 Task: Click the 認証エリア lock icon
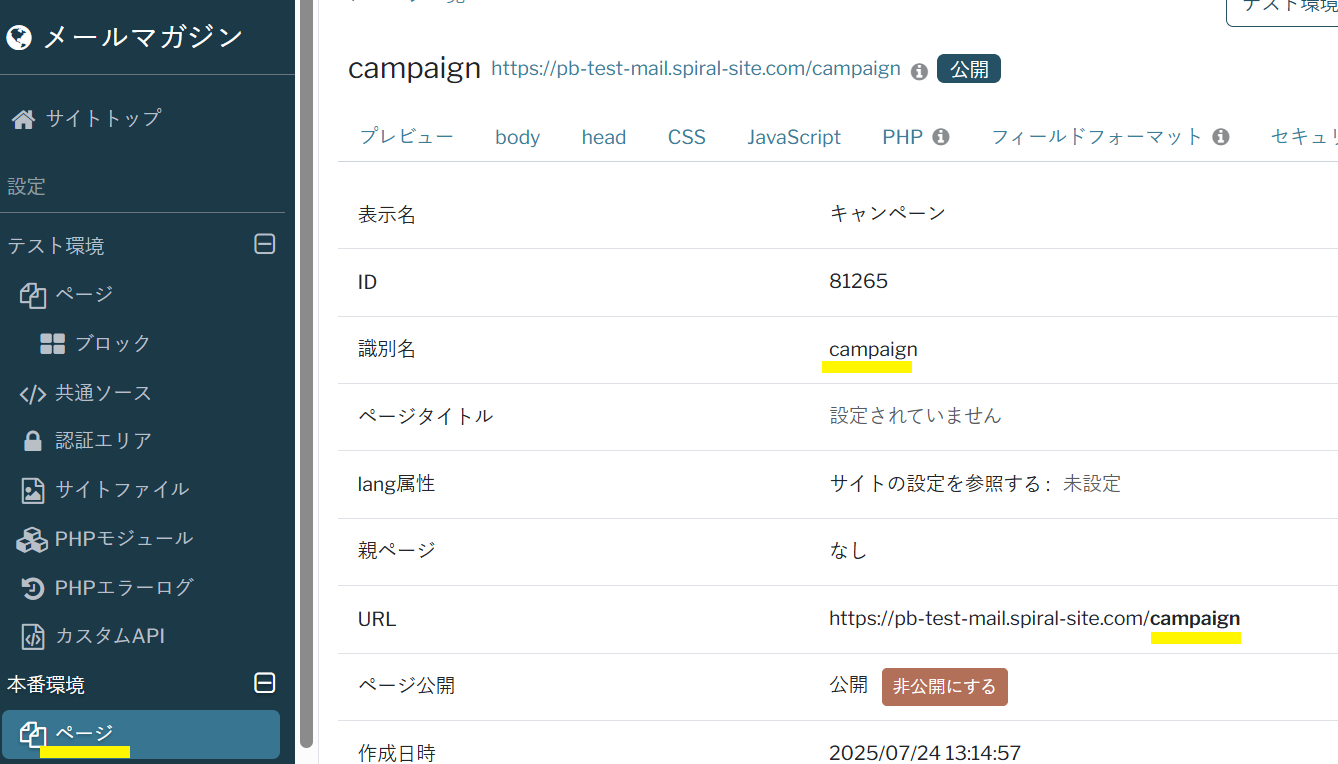[x=33, y=441]
